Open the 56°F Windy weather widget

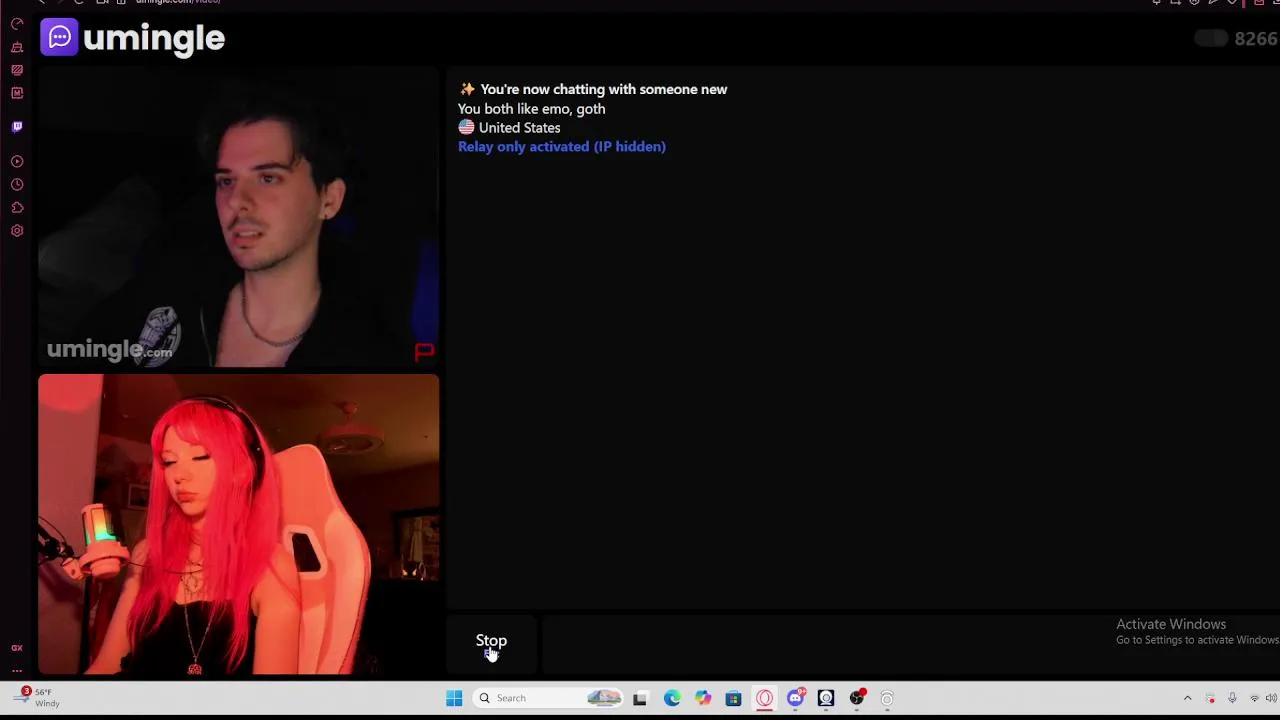pyautogui.click(x=37, y=697)
